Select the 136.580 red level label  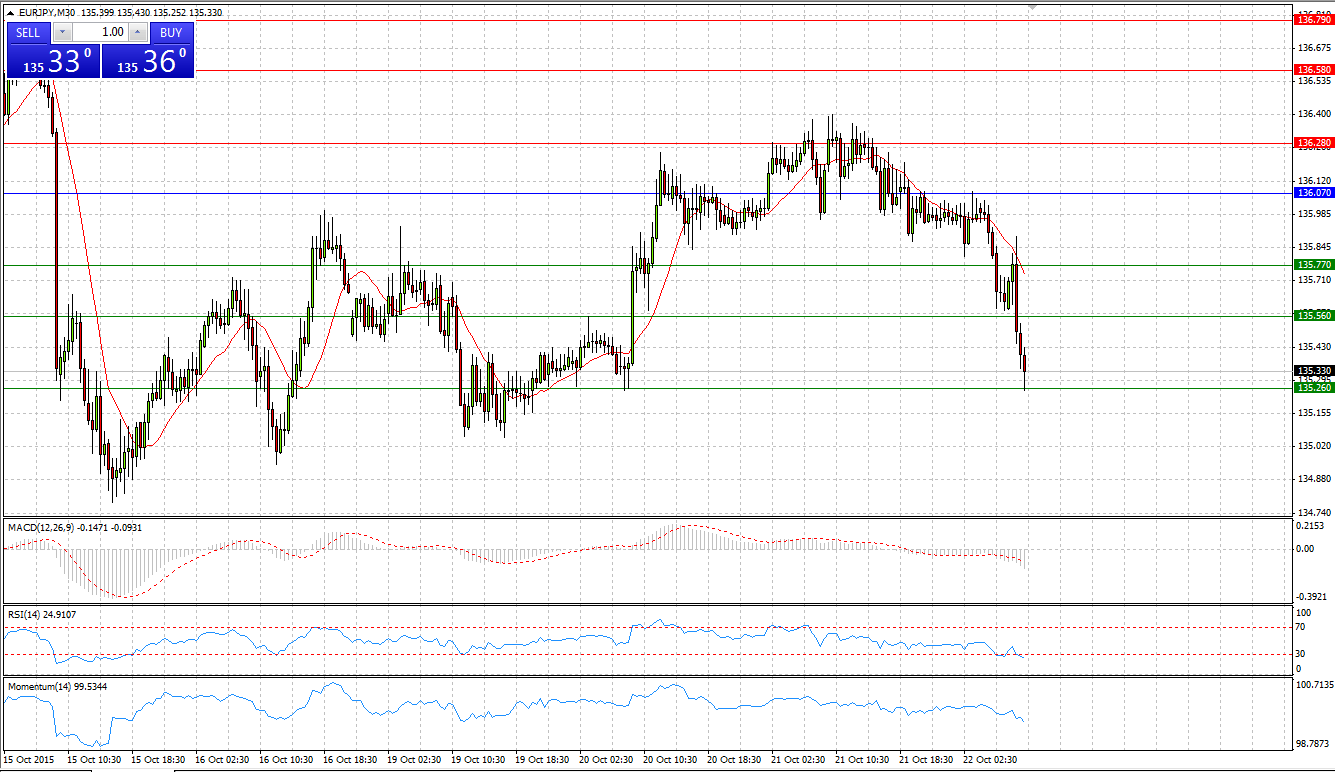pyautogui.click(x=1314, y=70)
